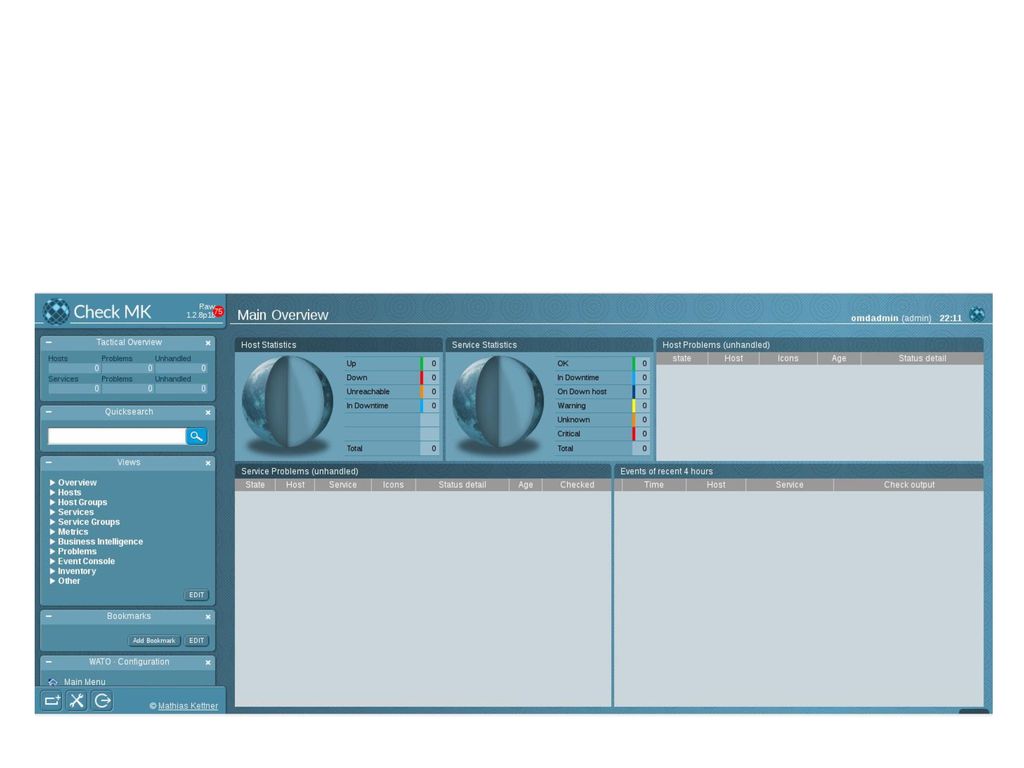Click the WATO Main Menu home icon
The width and height of the screenshot is (1024, 768).
coord(53,682)
